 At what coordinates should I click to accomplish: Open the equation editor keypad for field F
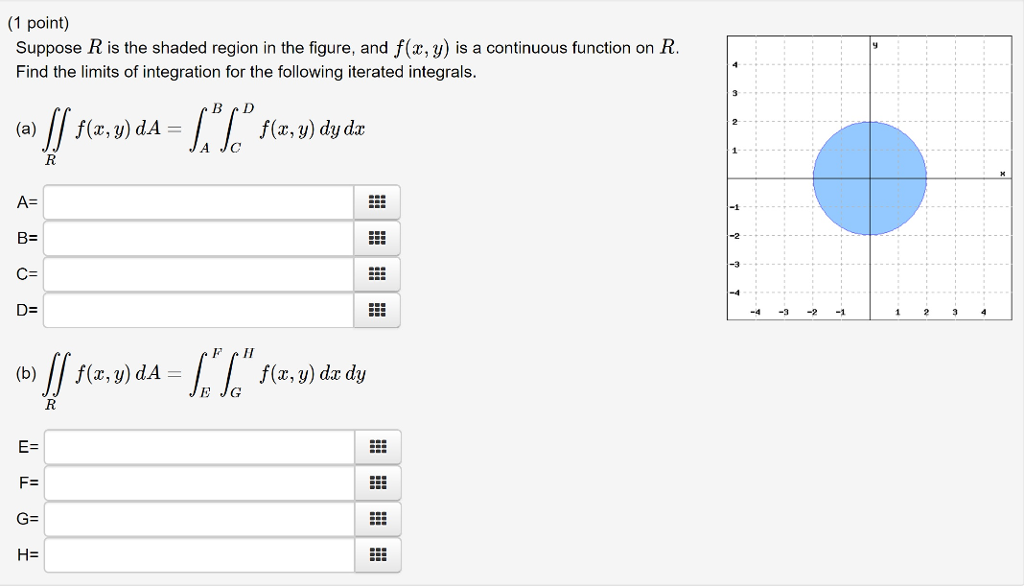(x=377, y=483)
